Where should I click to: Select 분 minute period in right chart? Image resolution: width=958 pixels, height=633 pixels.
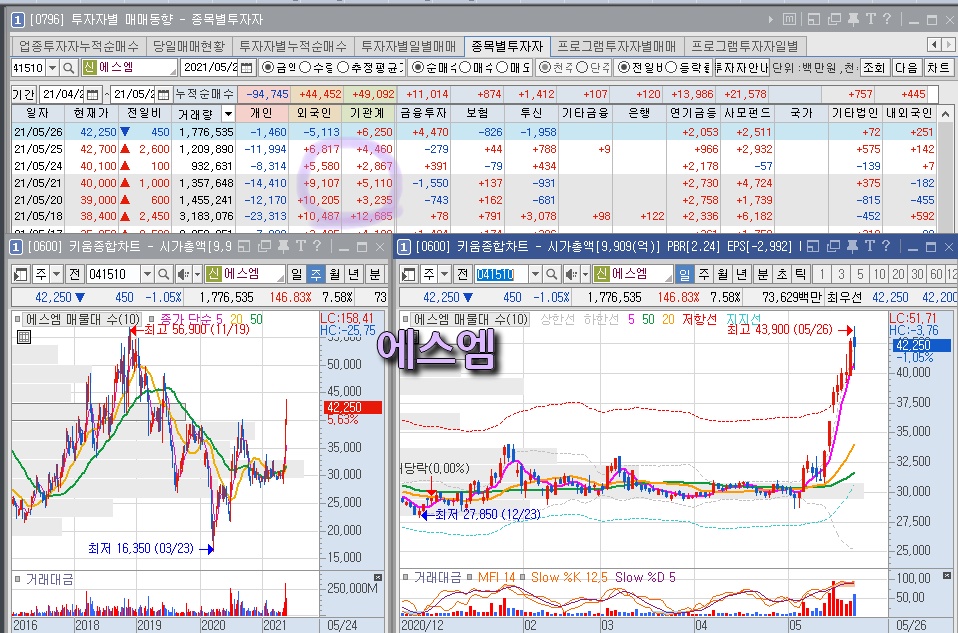pos(762,274)
